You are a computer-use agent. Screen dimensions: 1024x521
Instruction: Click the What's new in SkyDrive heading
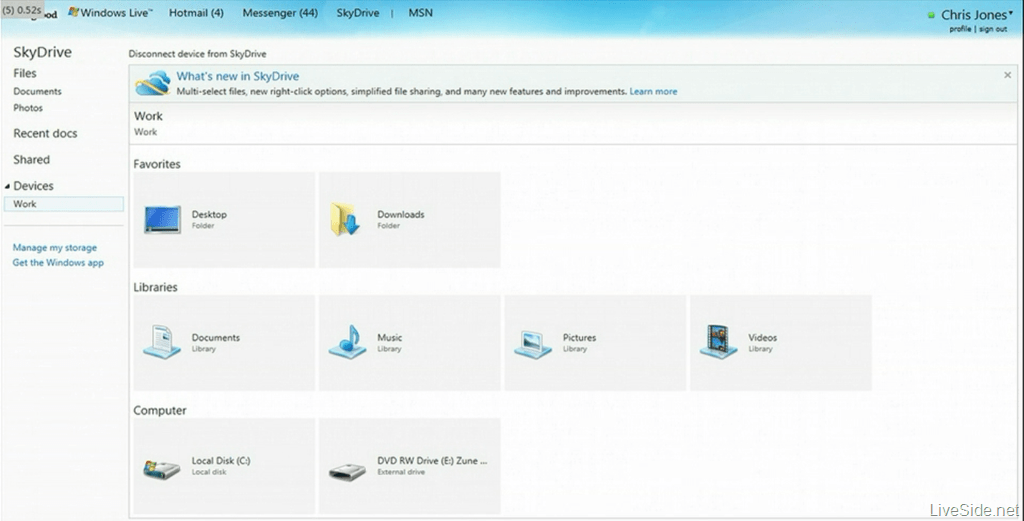[238, 76]
